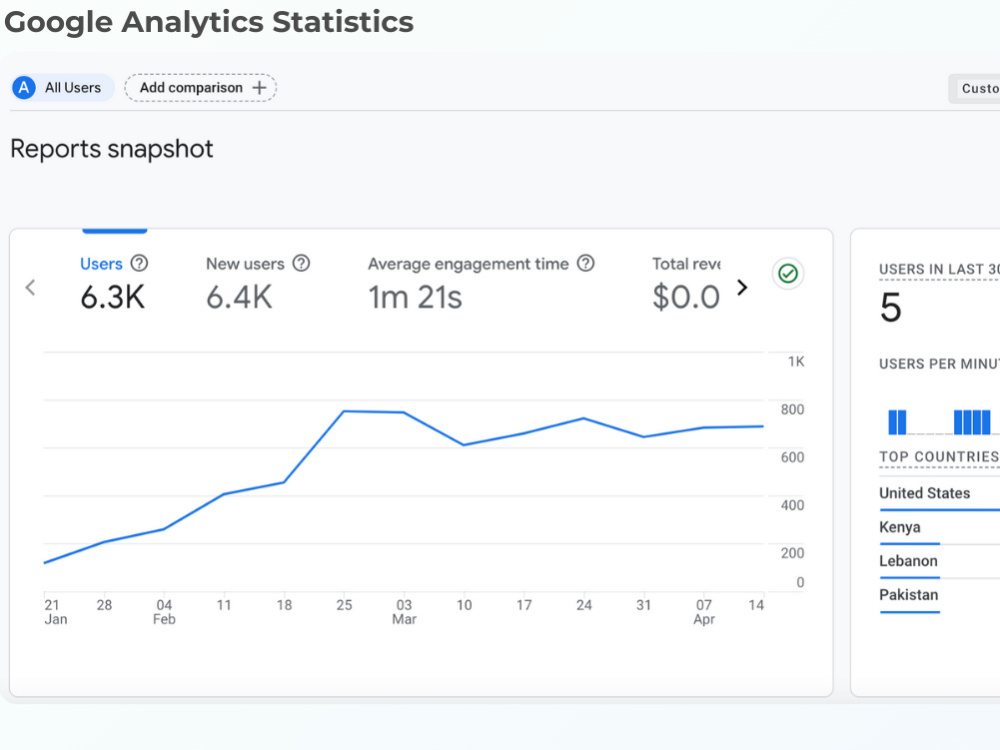Show next metrics with right chevron
Screen dimensions: 1000x750
point(742,288)
